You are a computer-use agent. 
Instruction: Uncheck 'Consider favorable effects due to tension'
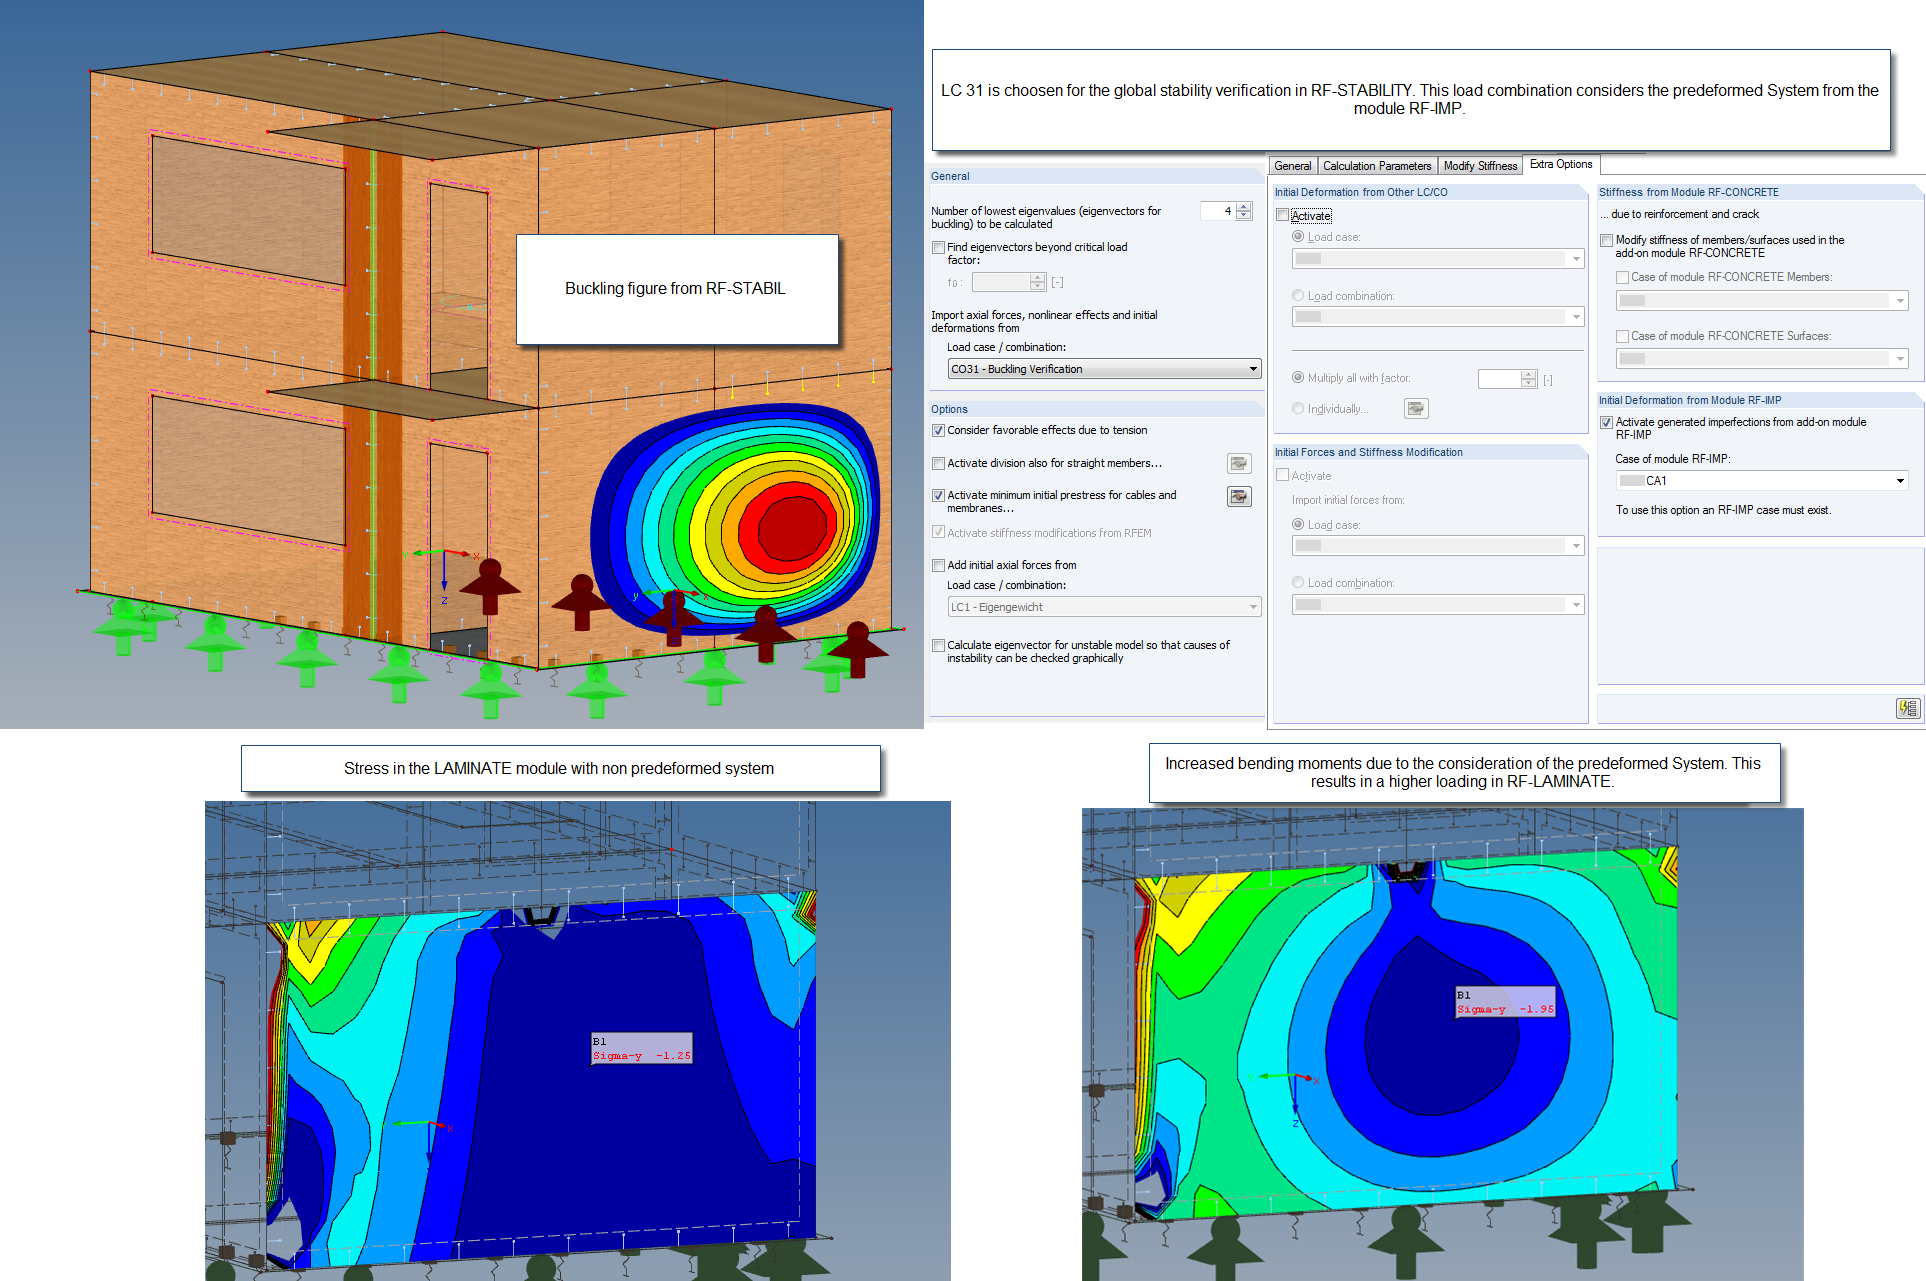[x=938, y=430]
